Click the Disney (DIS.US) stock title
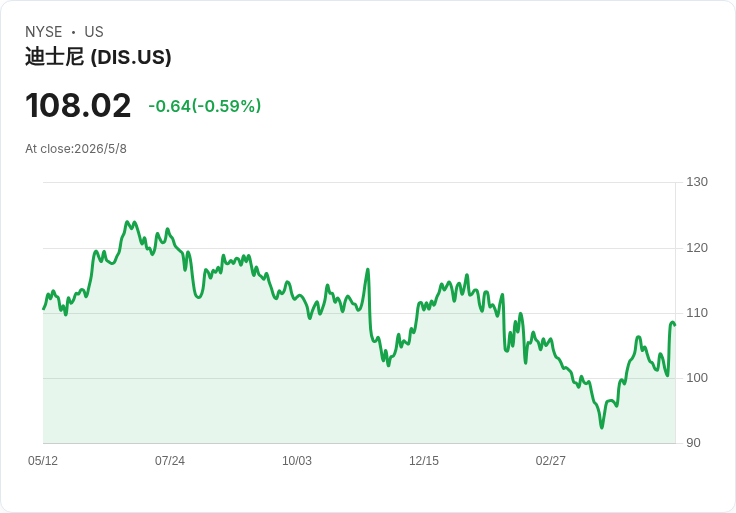This screenshot has height=513, width=736. (x=98, y=57)
